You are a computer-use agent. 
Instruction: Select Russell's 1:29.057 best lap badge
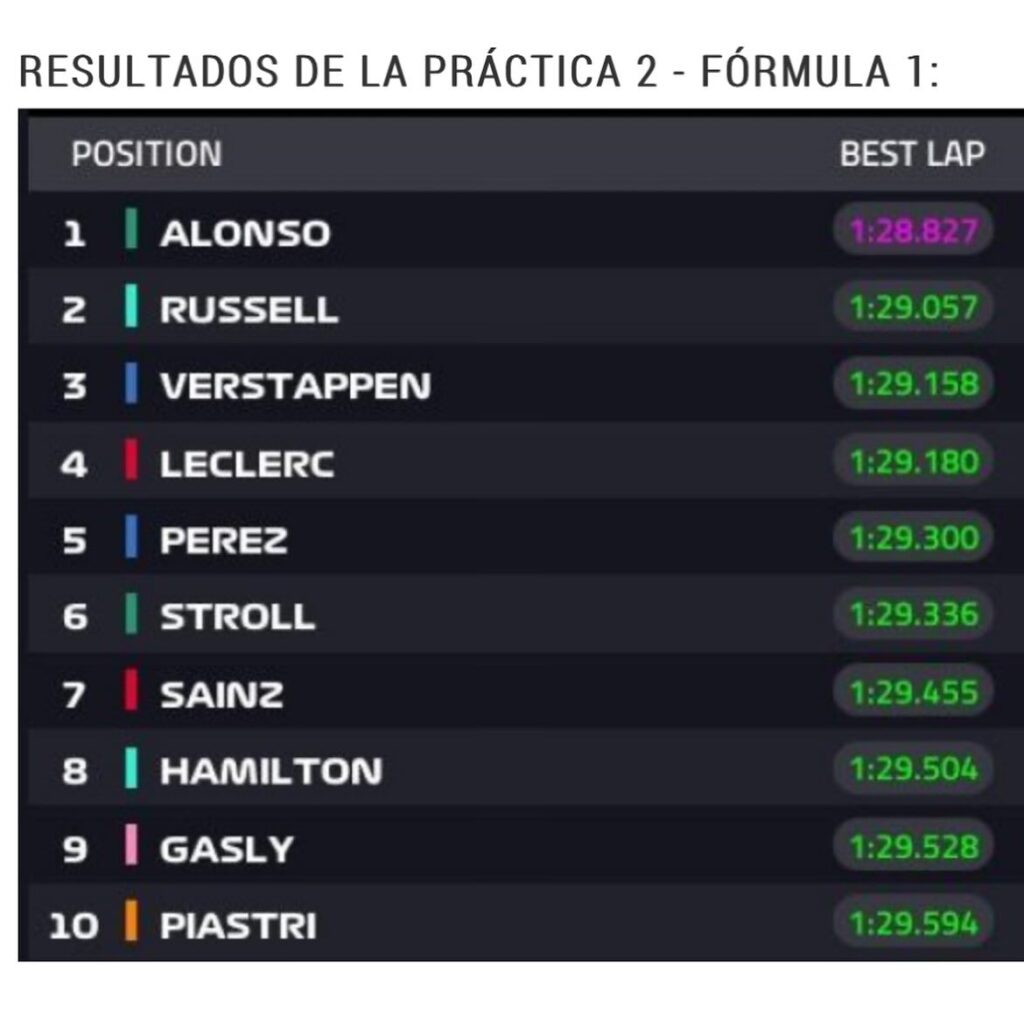click(x=913, y=306)
